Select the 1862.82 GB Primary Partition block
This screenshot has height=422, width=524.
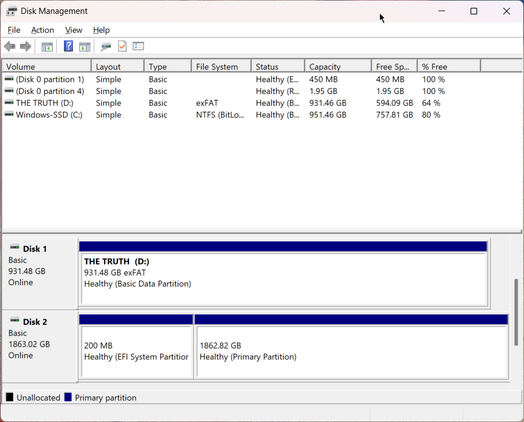[x=351, y=347]
